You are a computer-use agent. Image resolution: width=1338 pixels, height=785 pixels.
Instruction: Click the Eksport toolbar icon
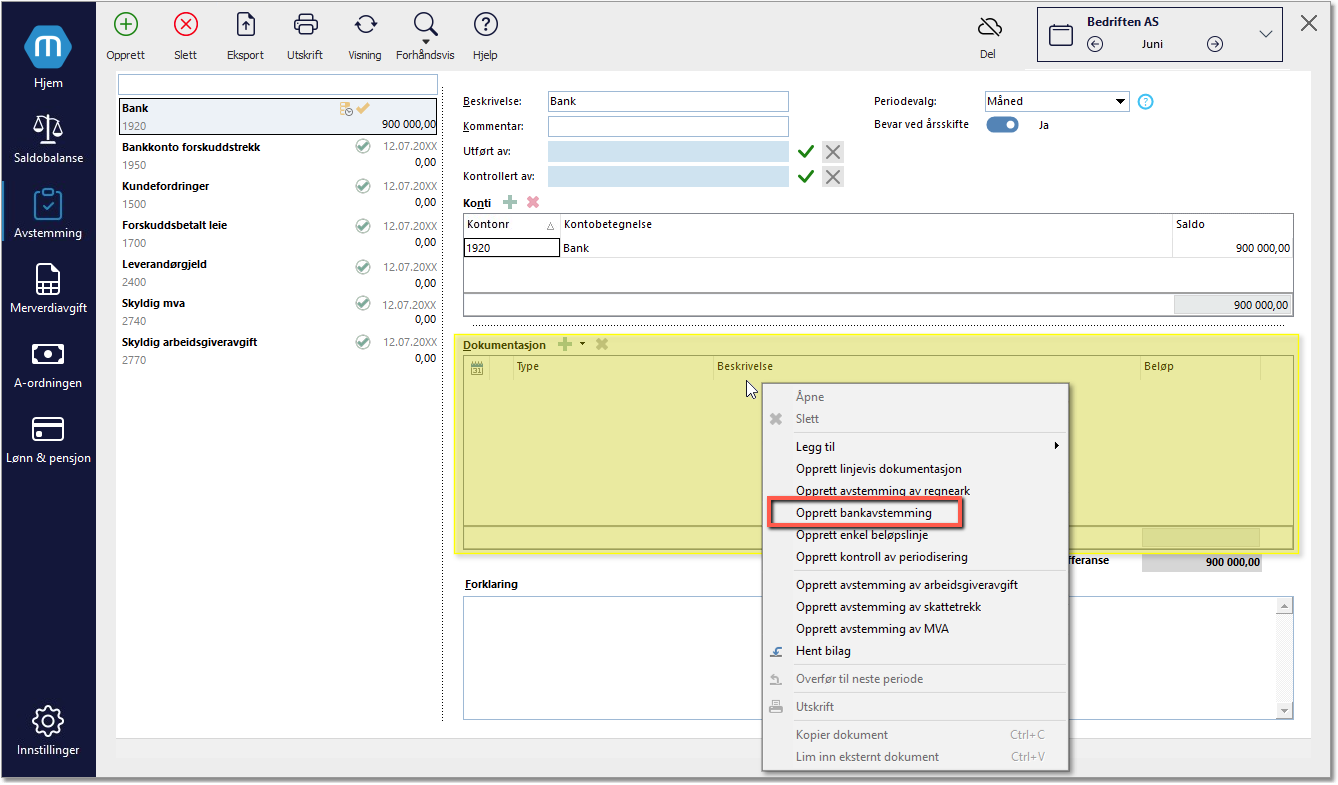pos(245,25)
